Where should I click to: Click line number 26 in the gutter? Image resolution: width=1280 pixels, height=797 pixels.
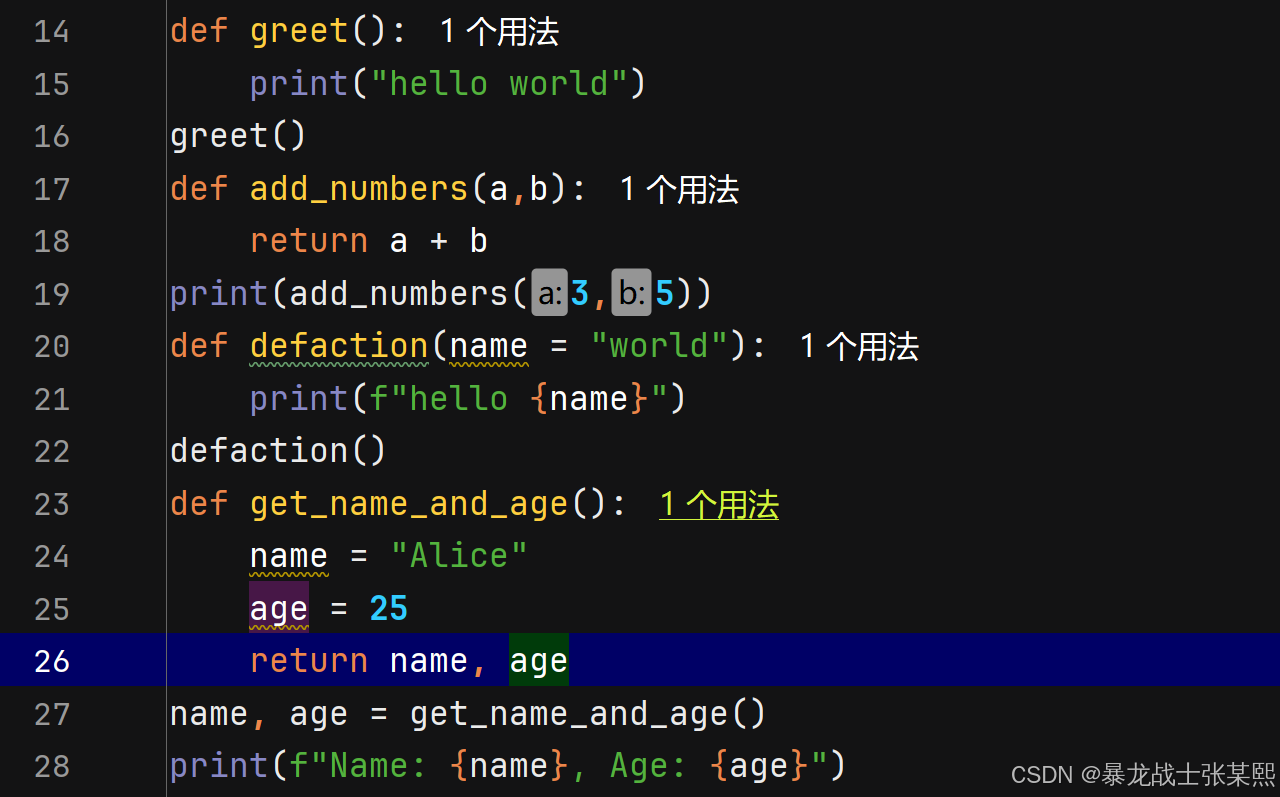(51, 660)
